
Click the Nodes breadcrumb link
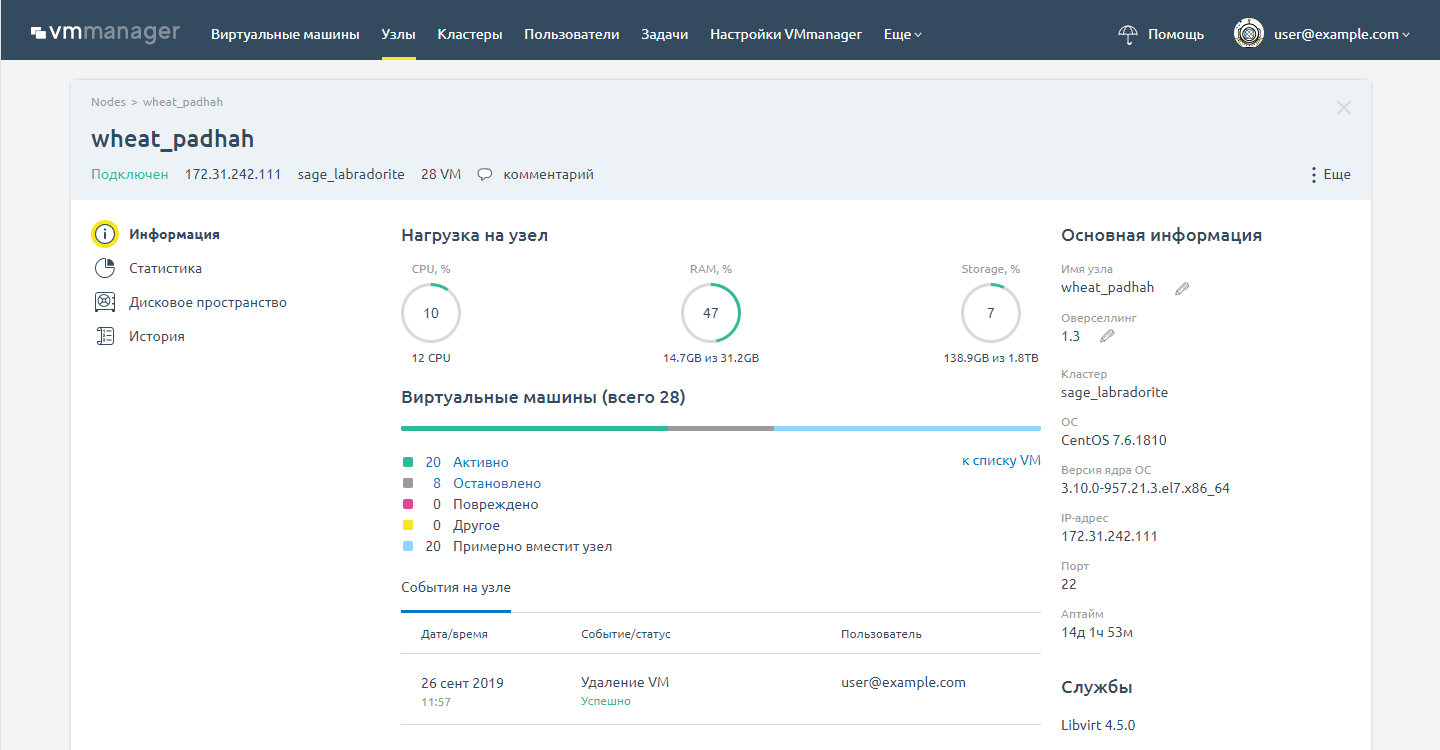[108, 101]
